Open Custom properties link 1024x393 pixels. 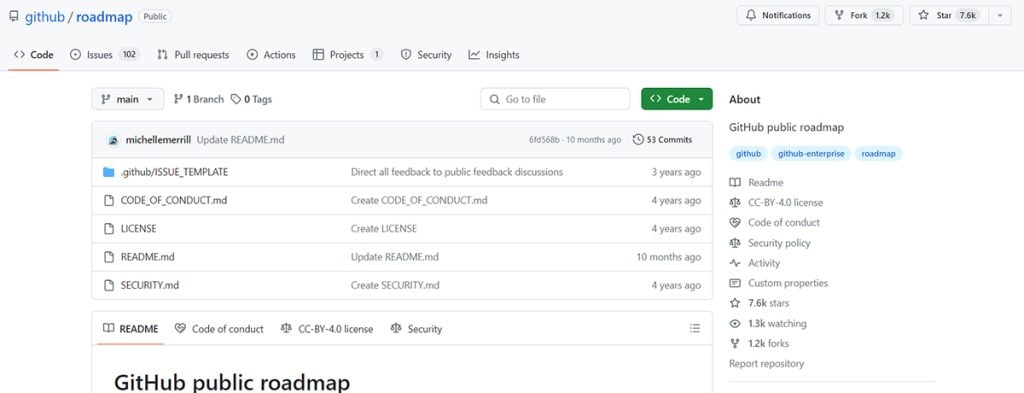(x=779, y=283)
